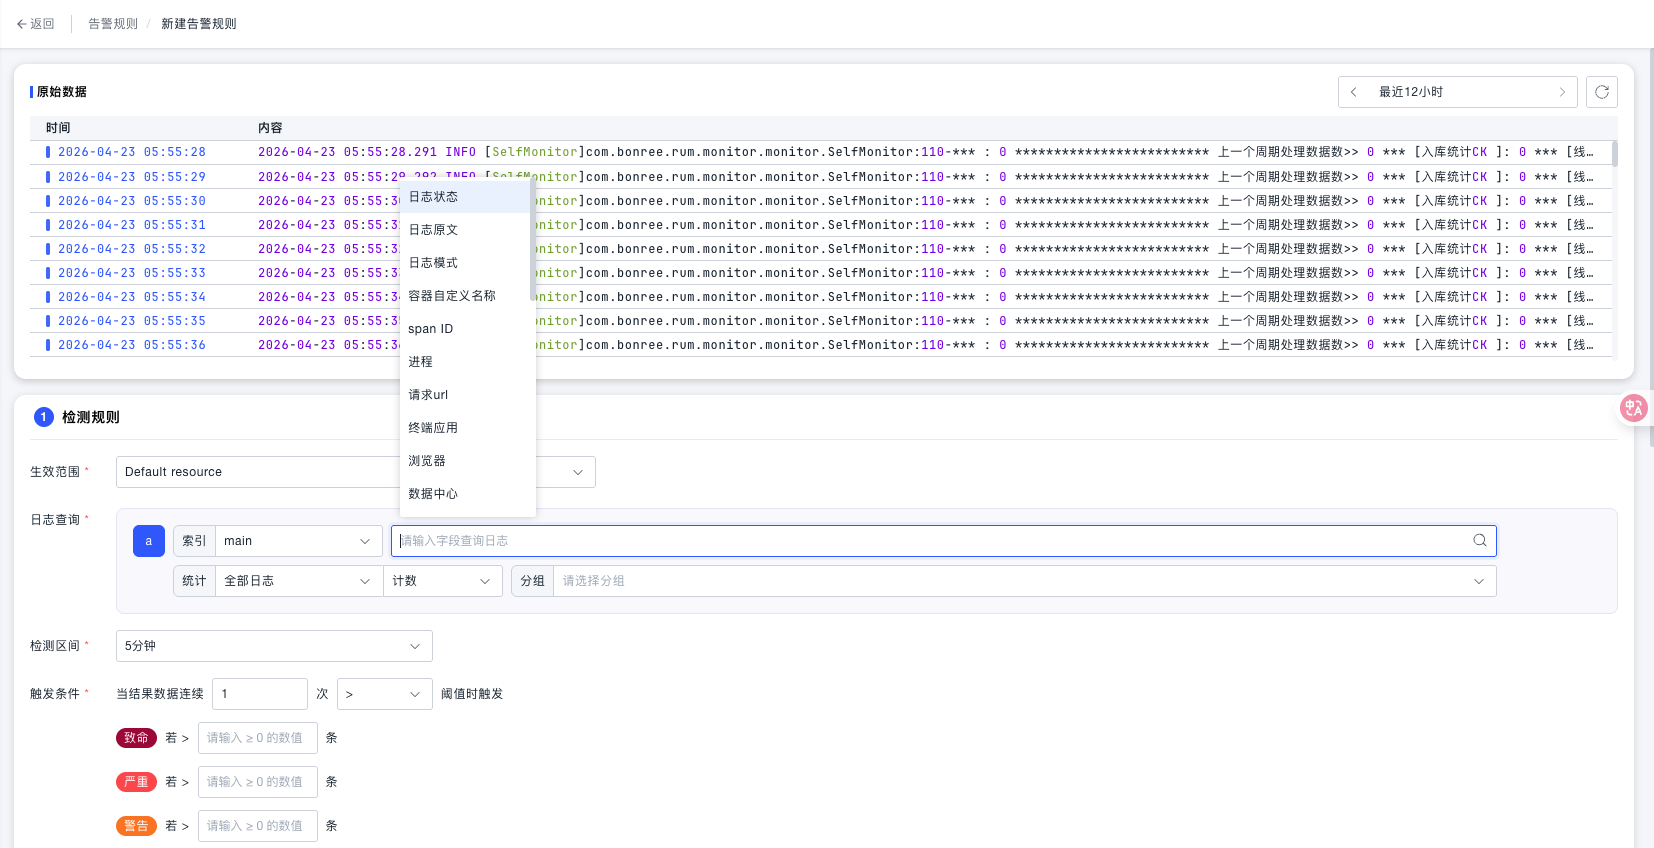Choose 进程 field option
The image size is (1654, 848).
tap(465, 362)
